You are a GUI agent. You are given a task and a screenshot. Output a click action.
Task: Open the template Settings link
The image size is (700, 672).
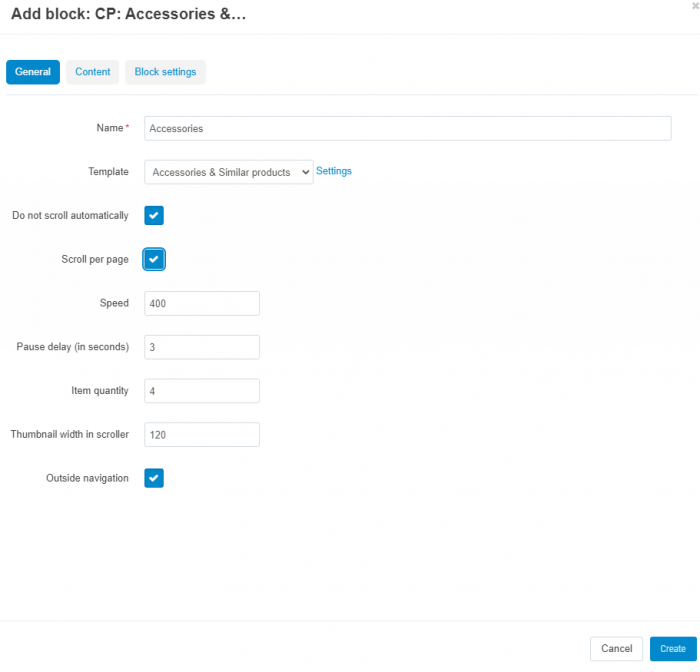coord(333,171)
